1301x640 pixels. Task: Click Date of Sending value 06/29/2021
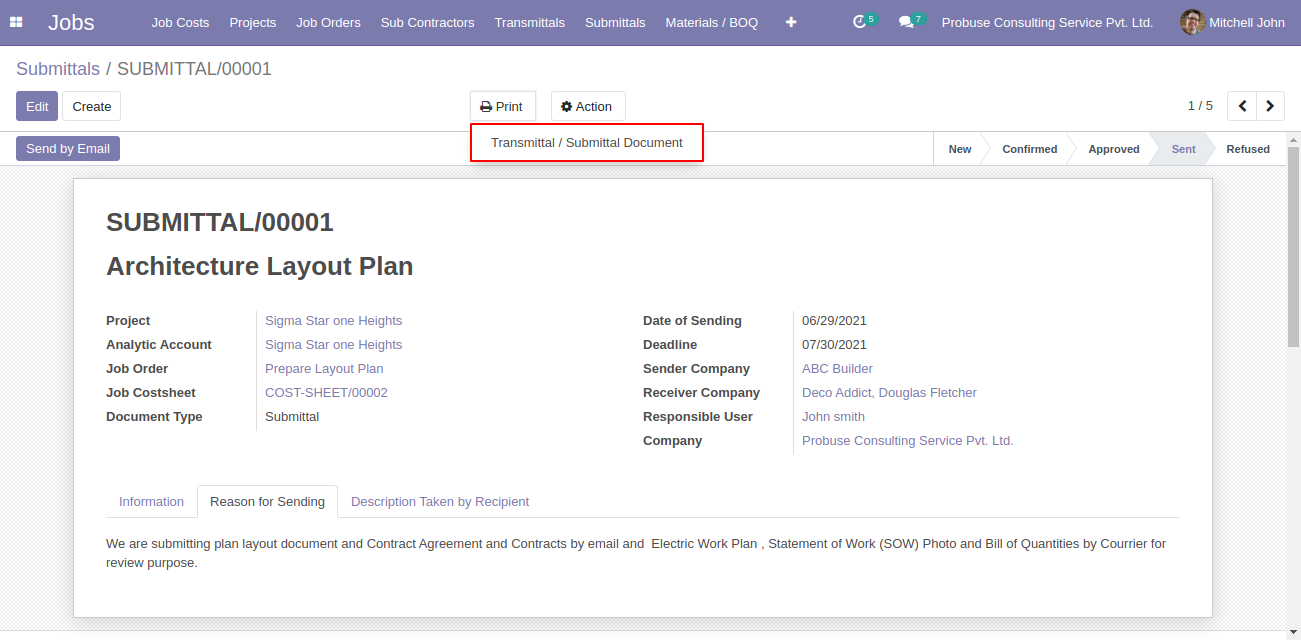click(834, 321)
